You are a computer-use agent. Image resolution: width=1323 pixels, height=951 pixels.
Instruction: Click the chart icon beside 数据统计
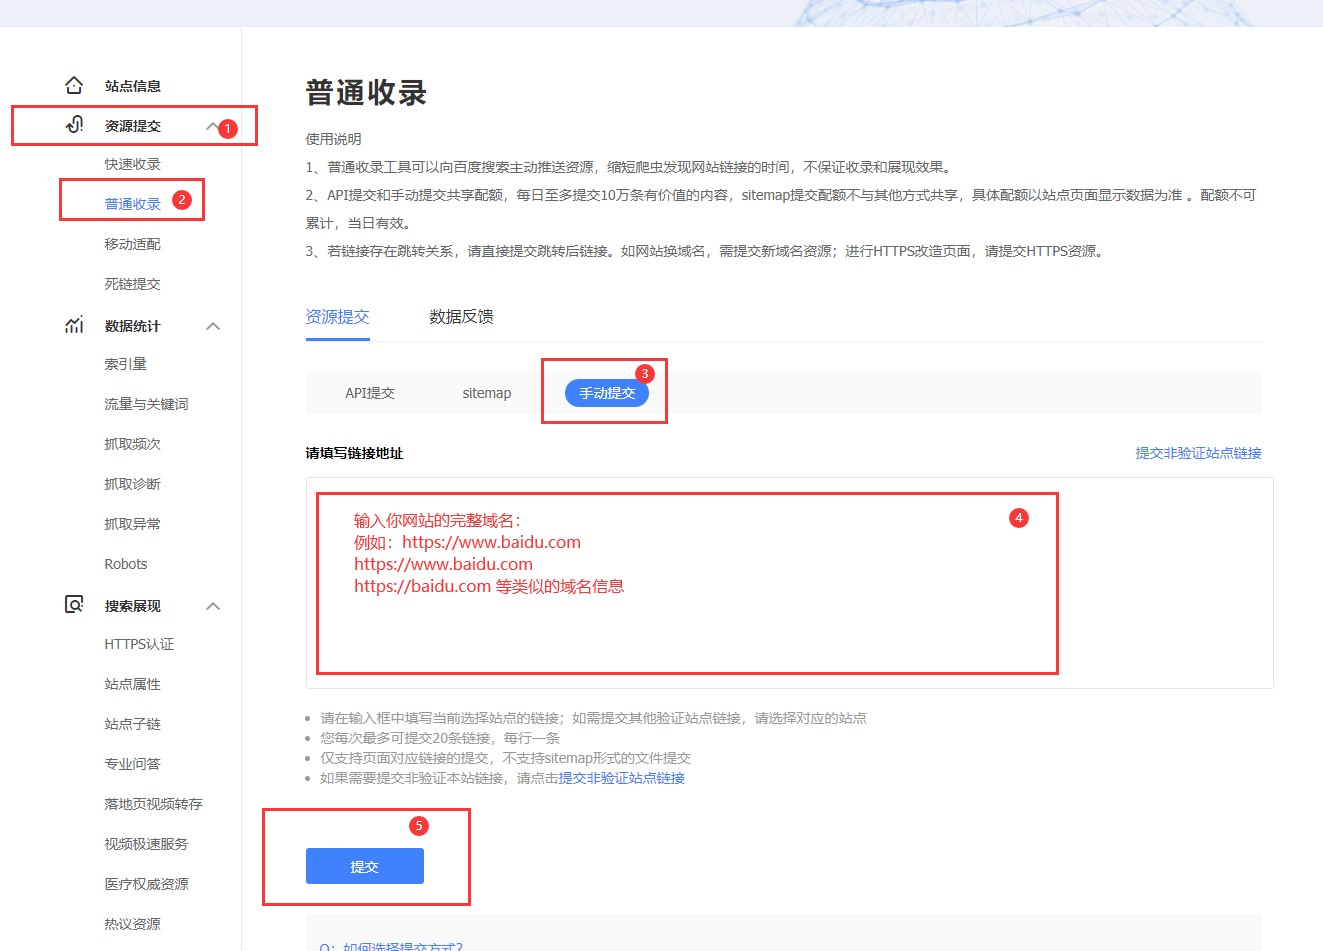(x=74, y=325)
